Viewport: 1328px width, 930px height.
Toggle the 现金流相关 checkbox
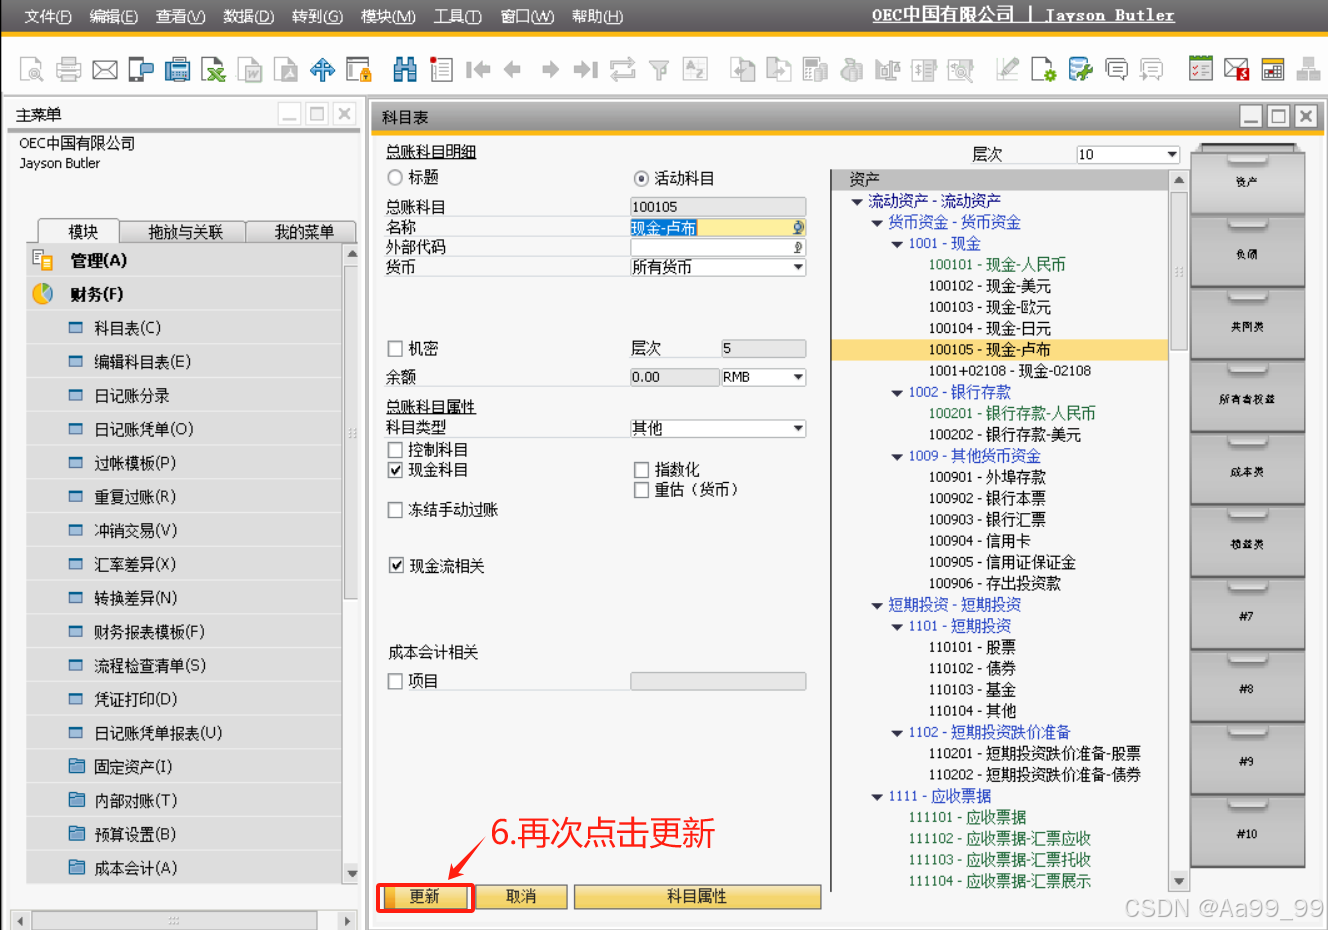pos(396,565)
